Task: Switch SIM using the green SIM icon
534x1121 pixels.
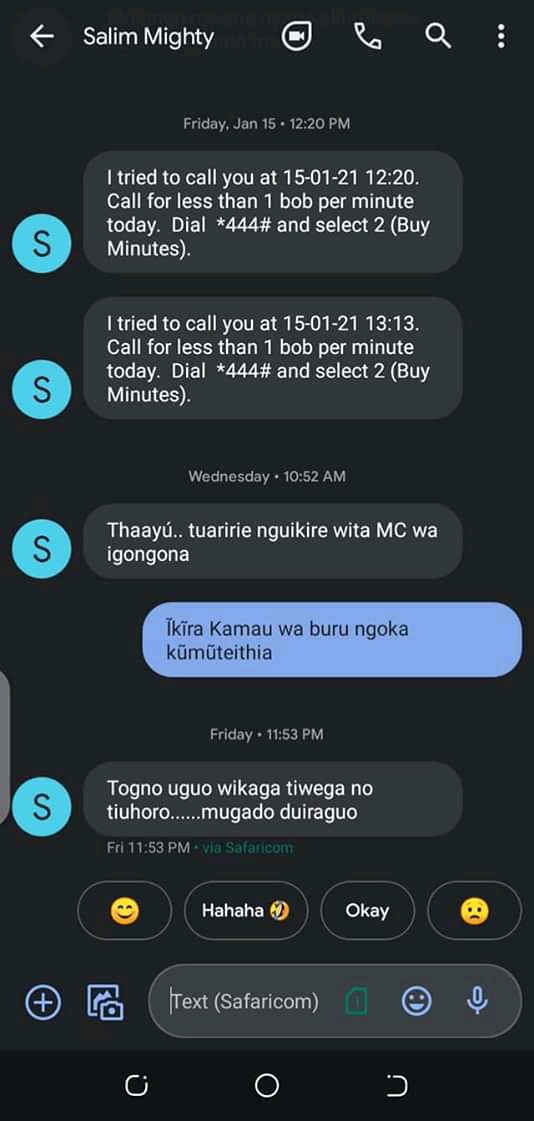Action: tap(357, 1001)
